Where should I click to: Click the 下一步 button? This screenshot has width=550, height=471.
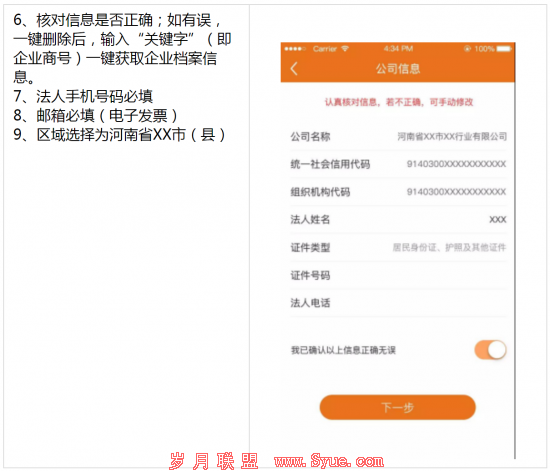pyautogui.click(x=397, y=407)
